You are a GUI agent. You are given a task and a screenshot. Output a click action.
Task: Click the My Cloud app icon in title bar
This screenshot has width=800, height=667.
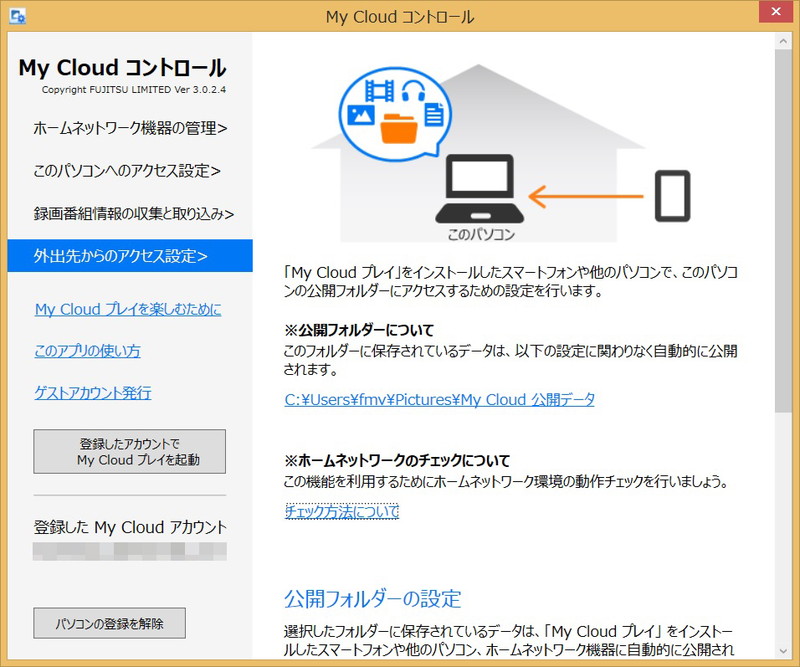pos(17,17)
